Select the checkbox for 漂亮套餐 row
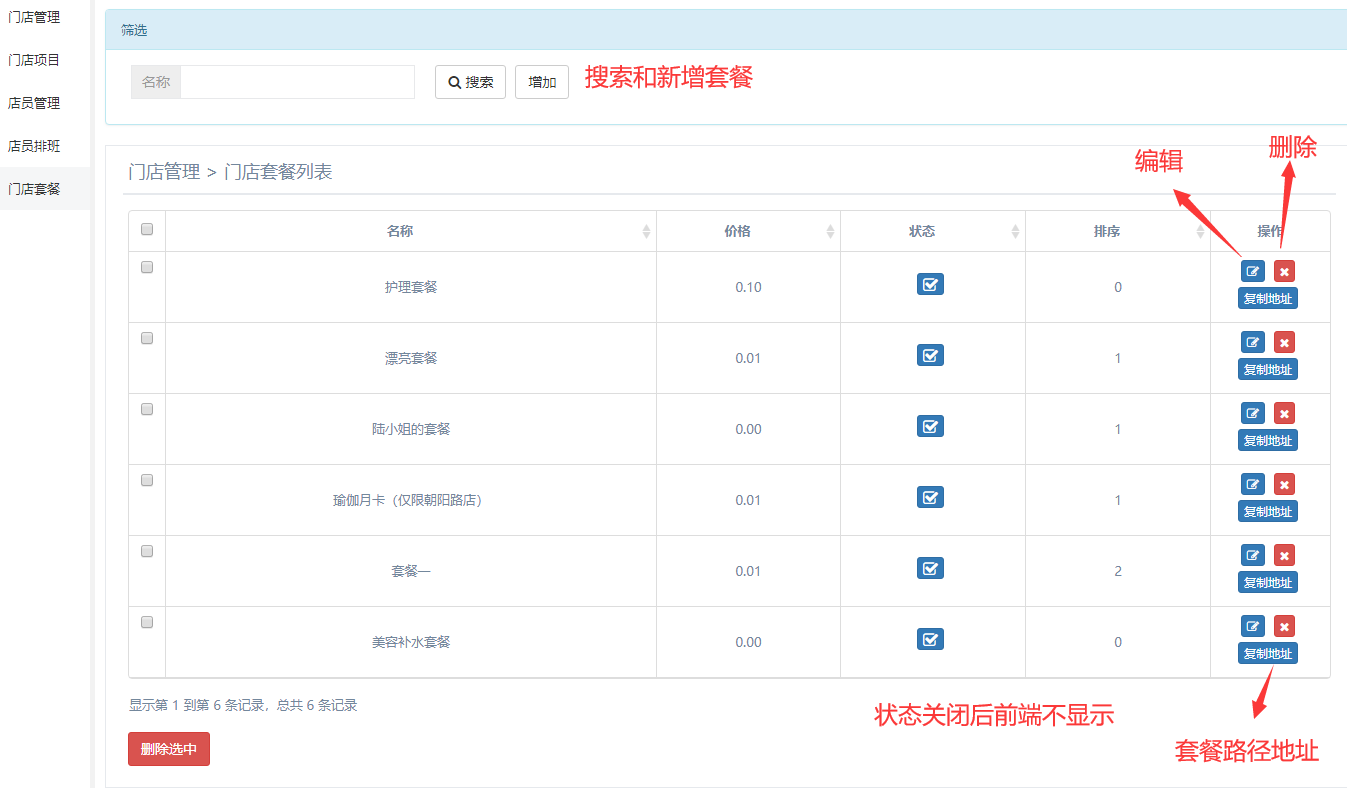The image size is (1347, 788). [x=147, y=338]
